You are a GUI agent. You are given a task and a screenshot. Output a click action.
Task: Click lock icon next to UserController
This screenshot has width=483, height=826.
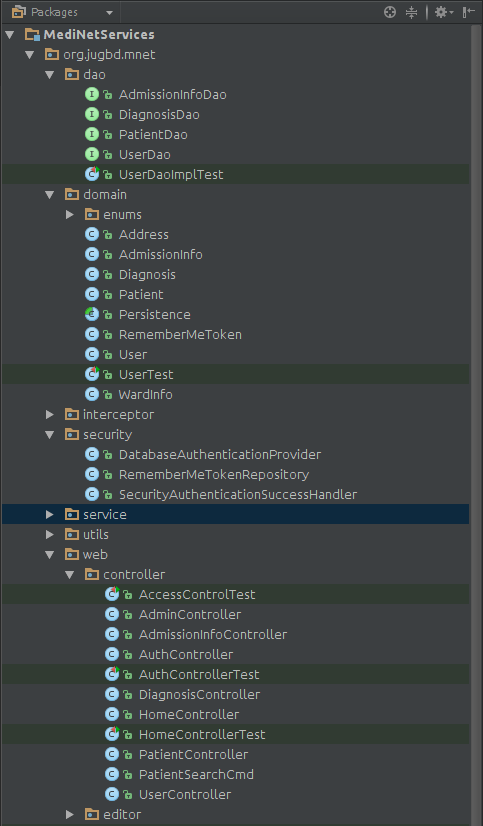(127, 794)
